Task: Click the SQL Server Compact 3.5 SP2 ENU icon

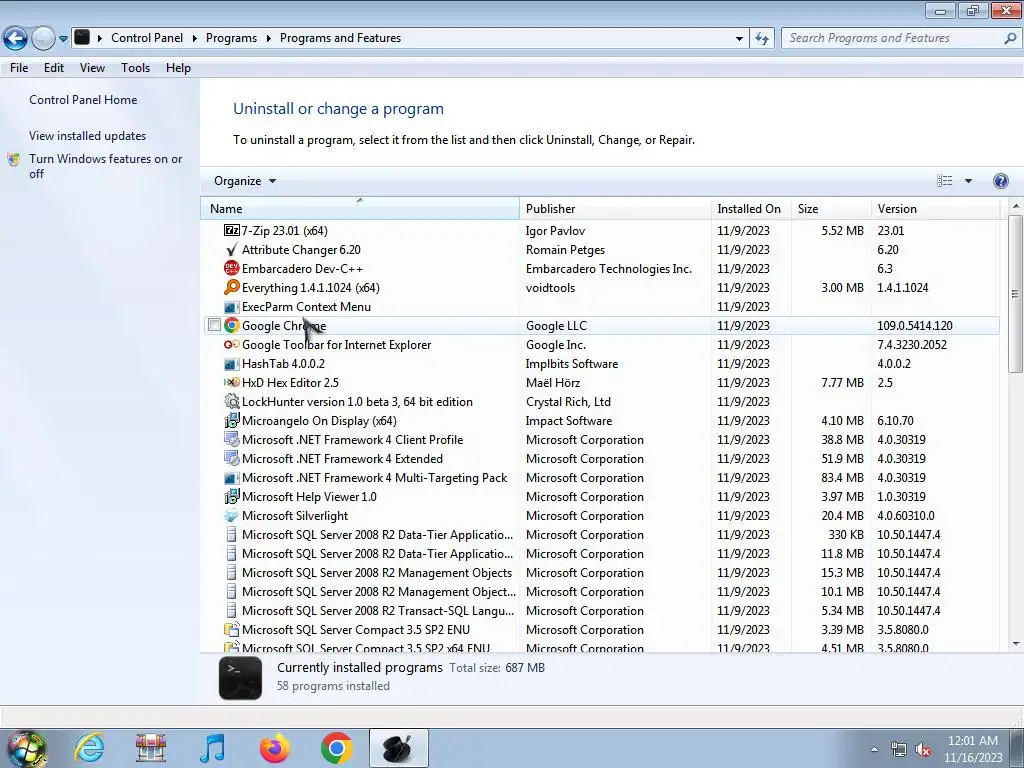Action: [231, 630]
